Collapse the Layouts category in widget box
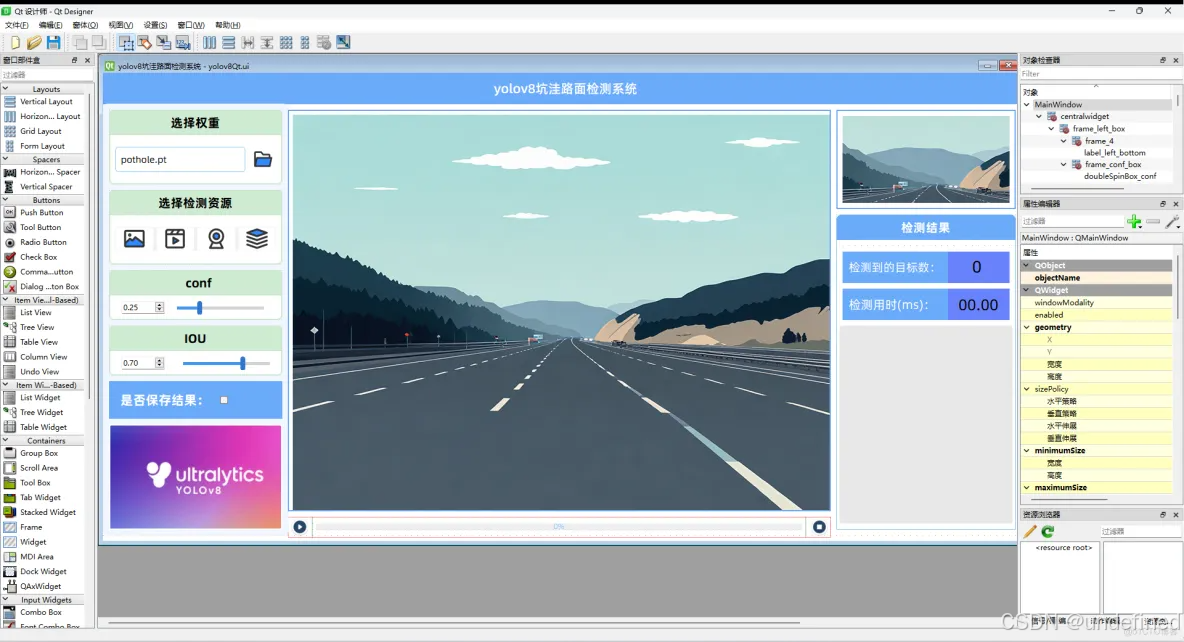The image size is (1184, 642). click(6, 88)
